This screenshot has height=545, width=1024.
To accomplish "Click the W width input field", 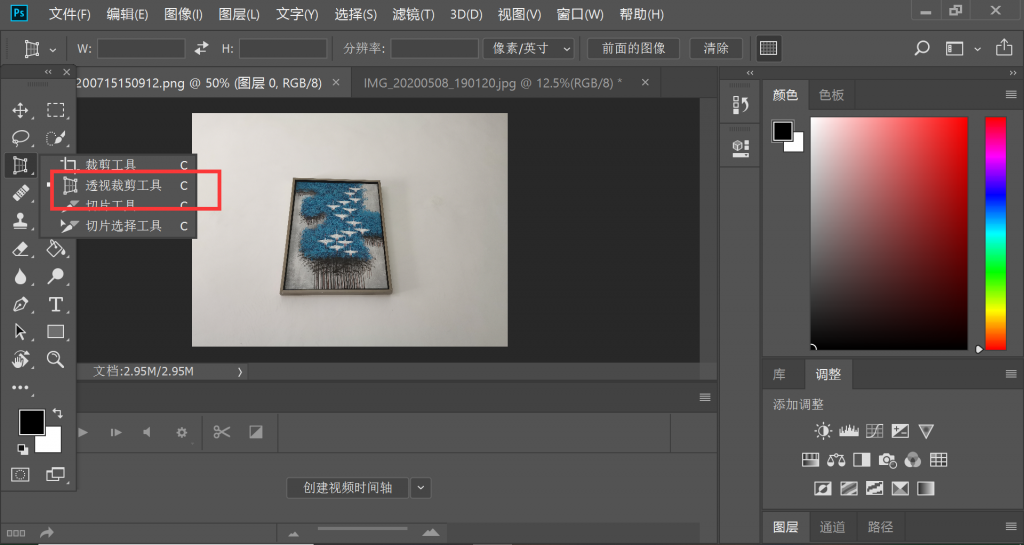I will [x=141, y=48].
